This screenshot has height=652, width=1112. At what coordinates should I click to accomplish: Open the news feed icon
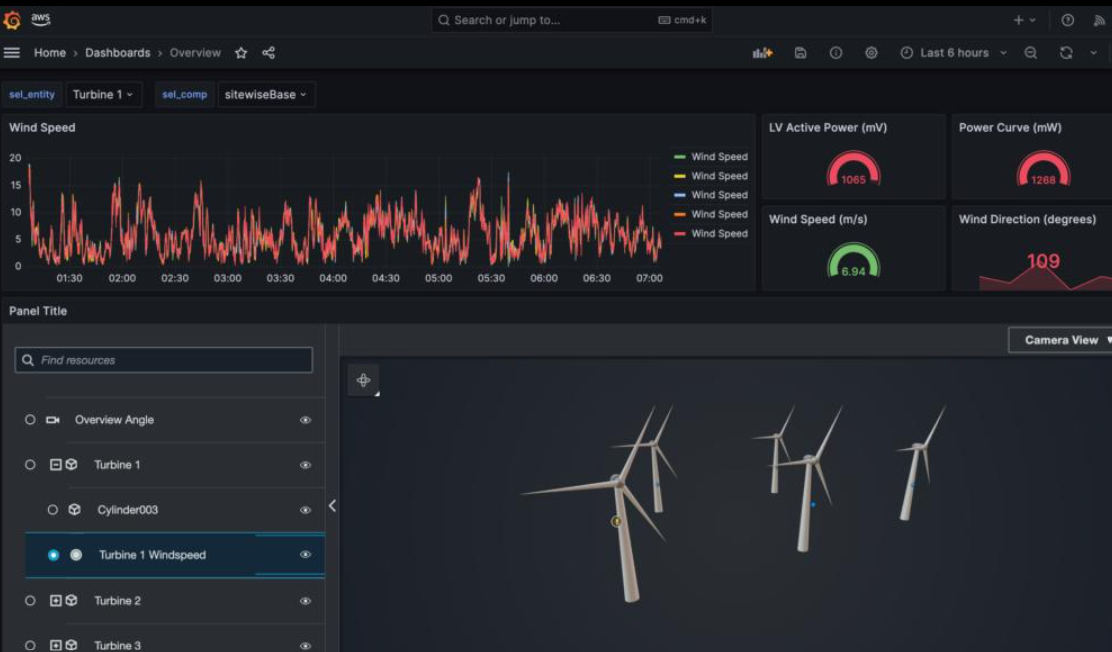[1100, 20]
